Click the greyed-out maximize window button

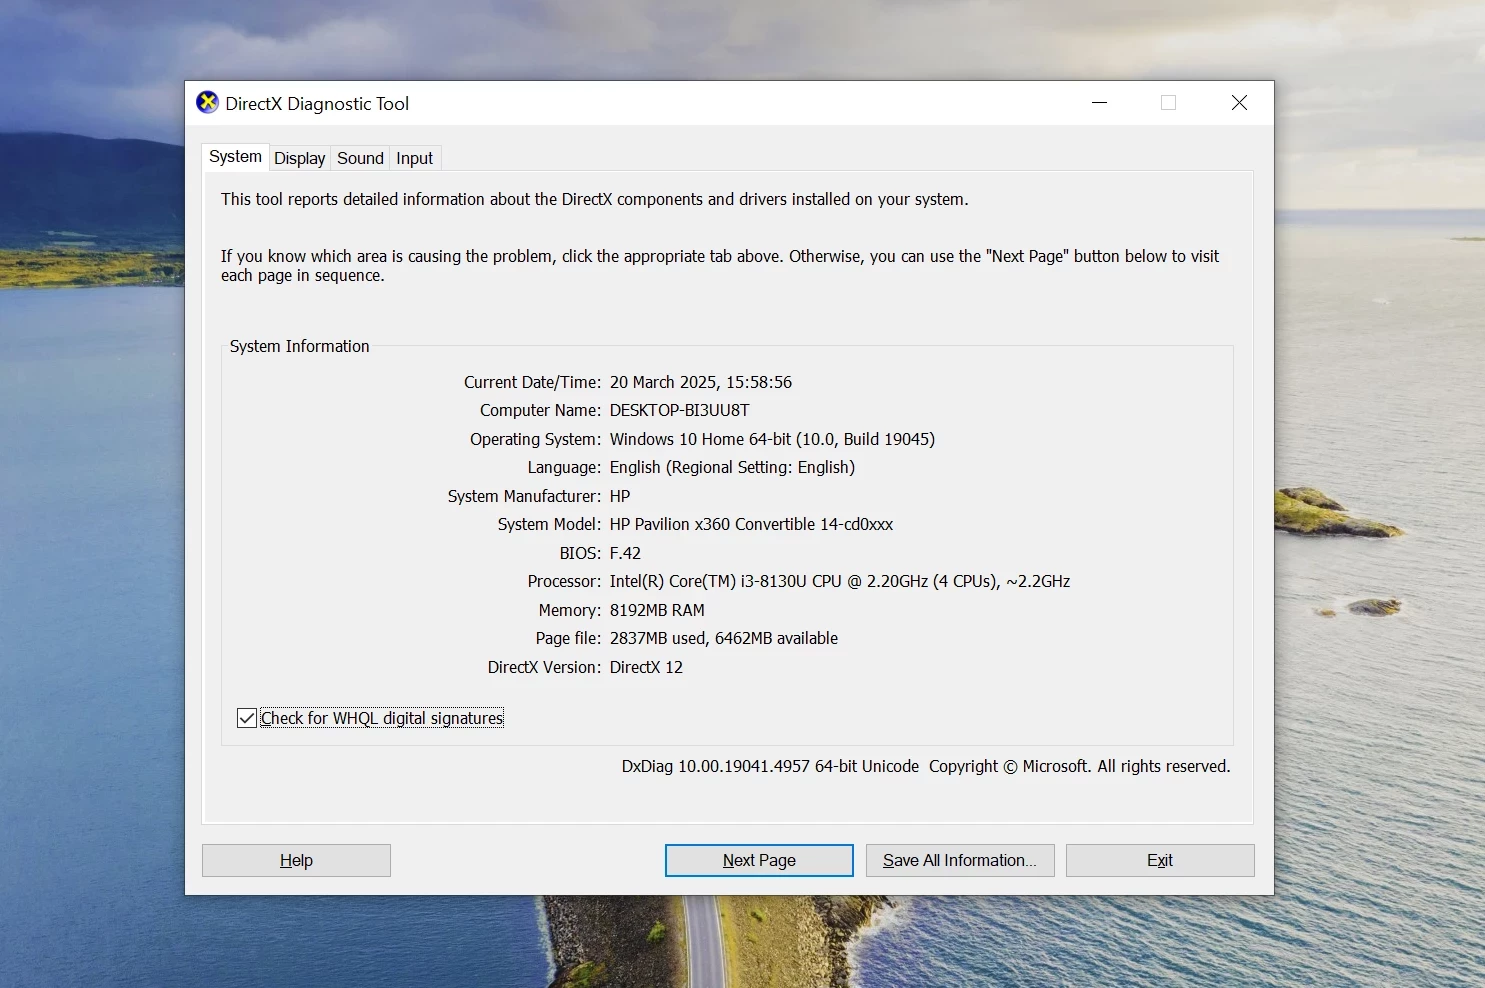pyautogui.click(x=1168, y=103)
